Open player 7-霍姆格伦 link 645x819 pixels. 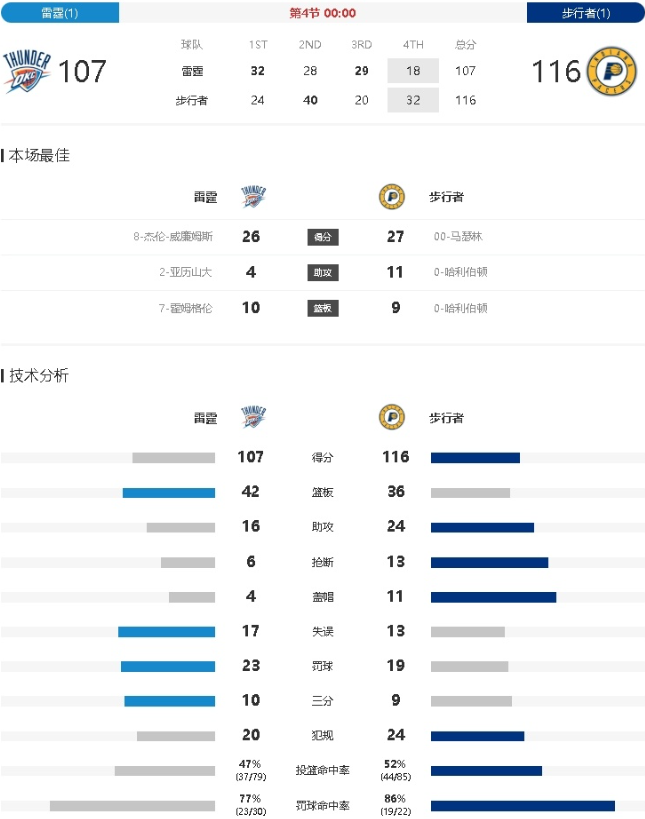(185, 308)
